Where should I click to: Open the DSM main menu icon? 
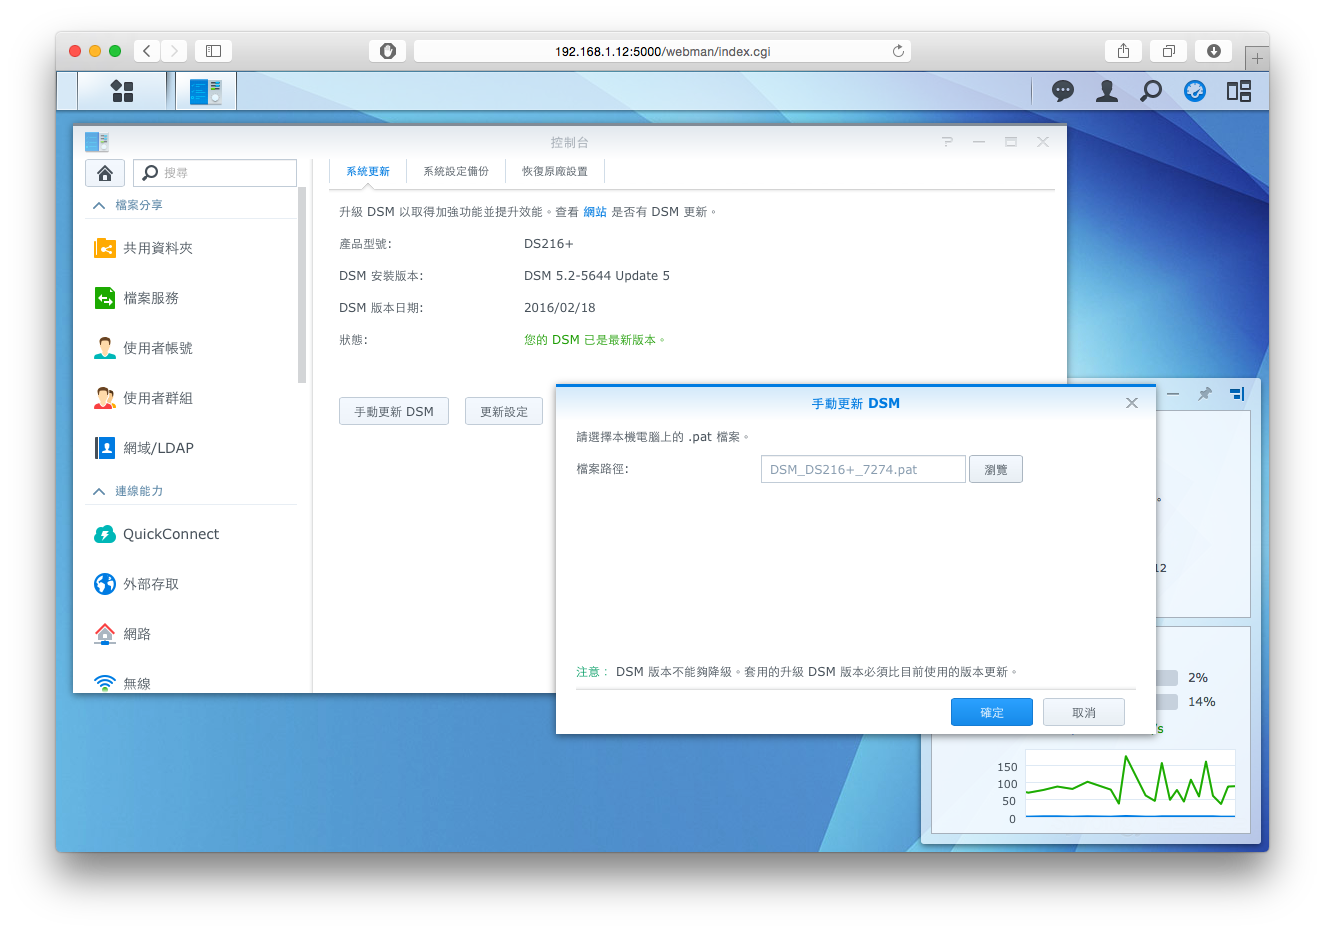pos(122,91)
